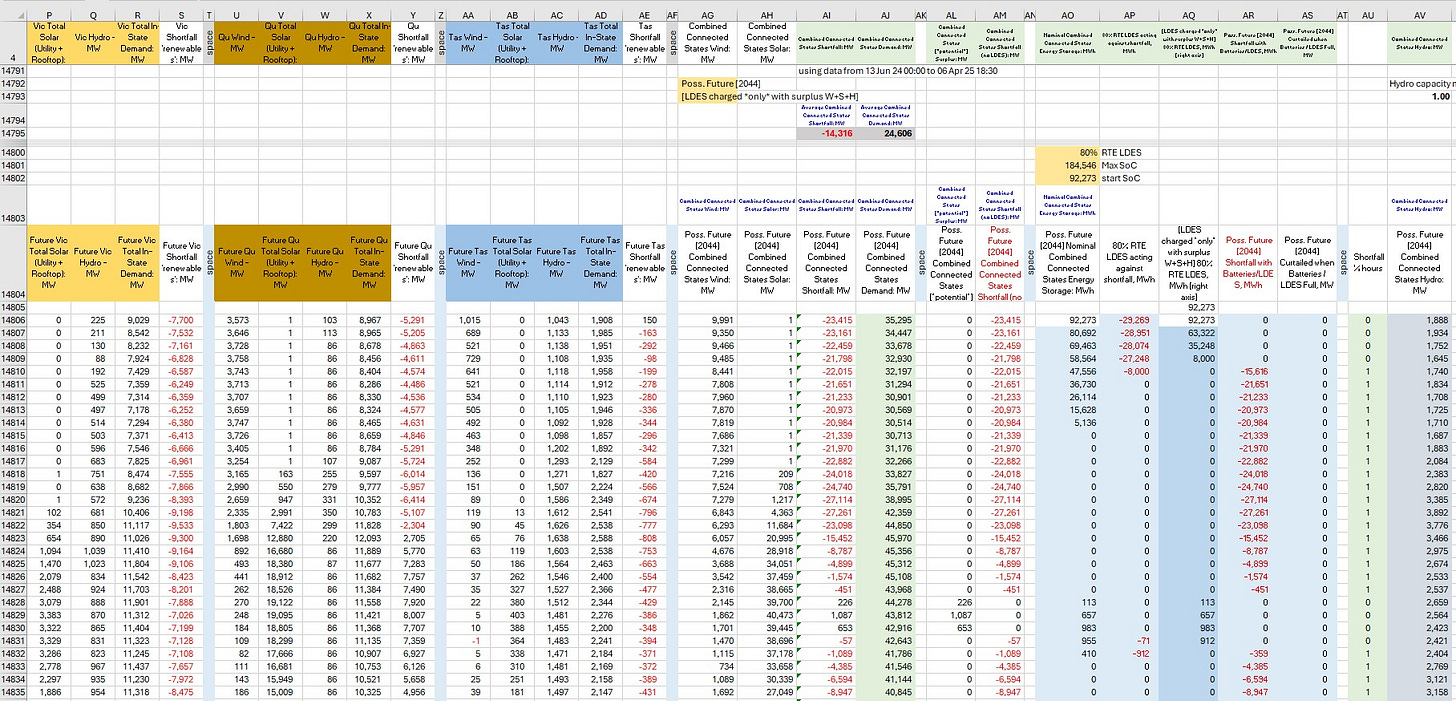Select combined demand value 35,295 in row 14806
Image resolution: width=1456 pixels, height=701 pixels.
[x=886, y=319]
